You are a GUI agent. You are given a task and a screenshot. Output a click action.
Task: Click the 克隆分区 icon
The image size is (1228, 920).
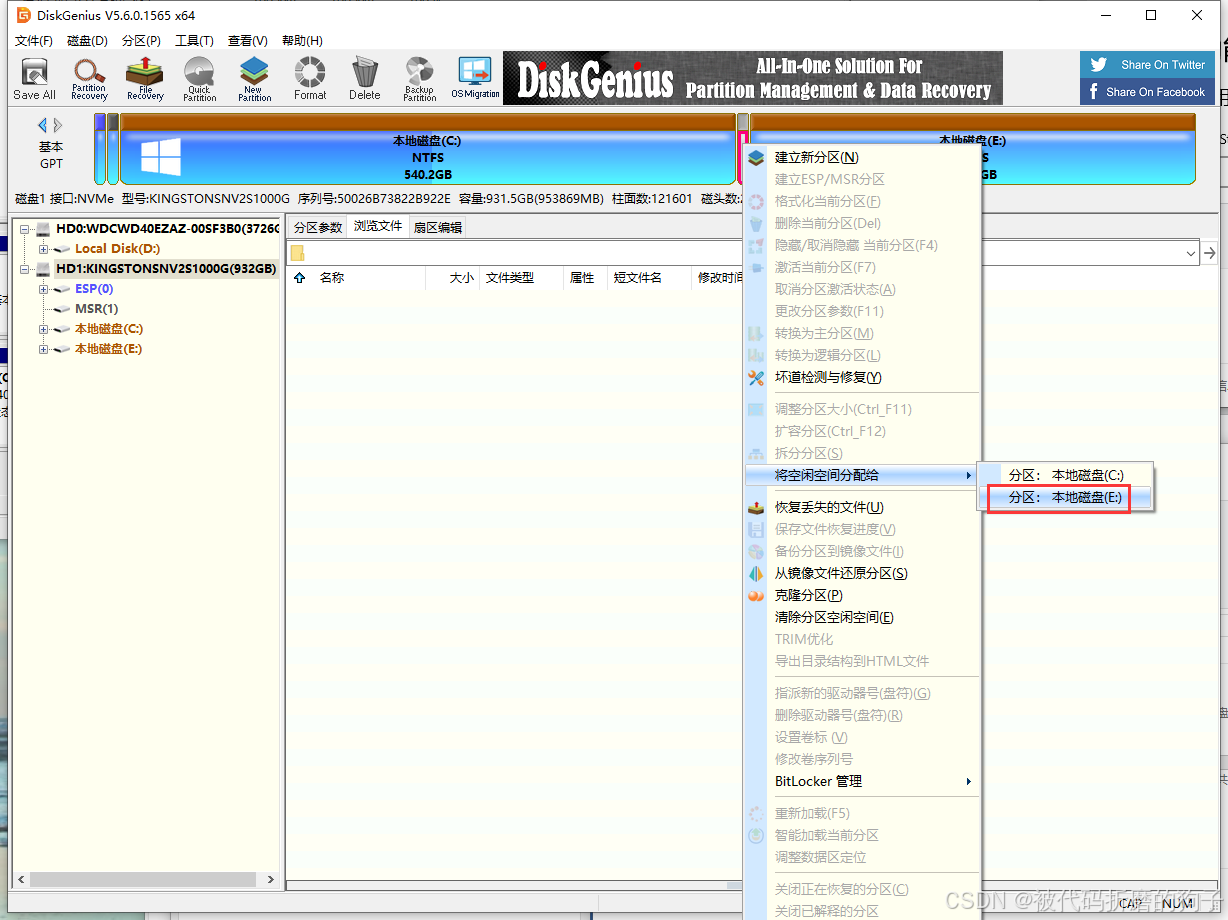756,596
